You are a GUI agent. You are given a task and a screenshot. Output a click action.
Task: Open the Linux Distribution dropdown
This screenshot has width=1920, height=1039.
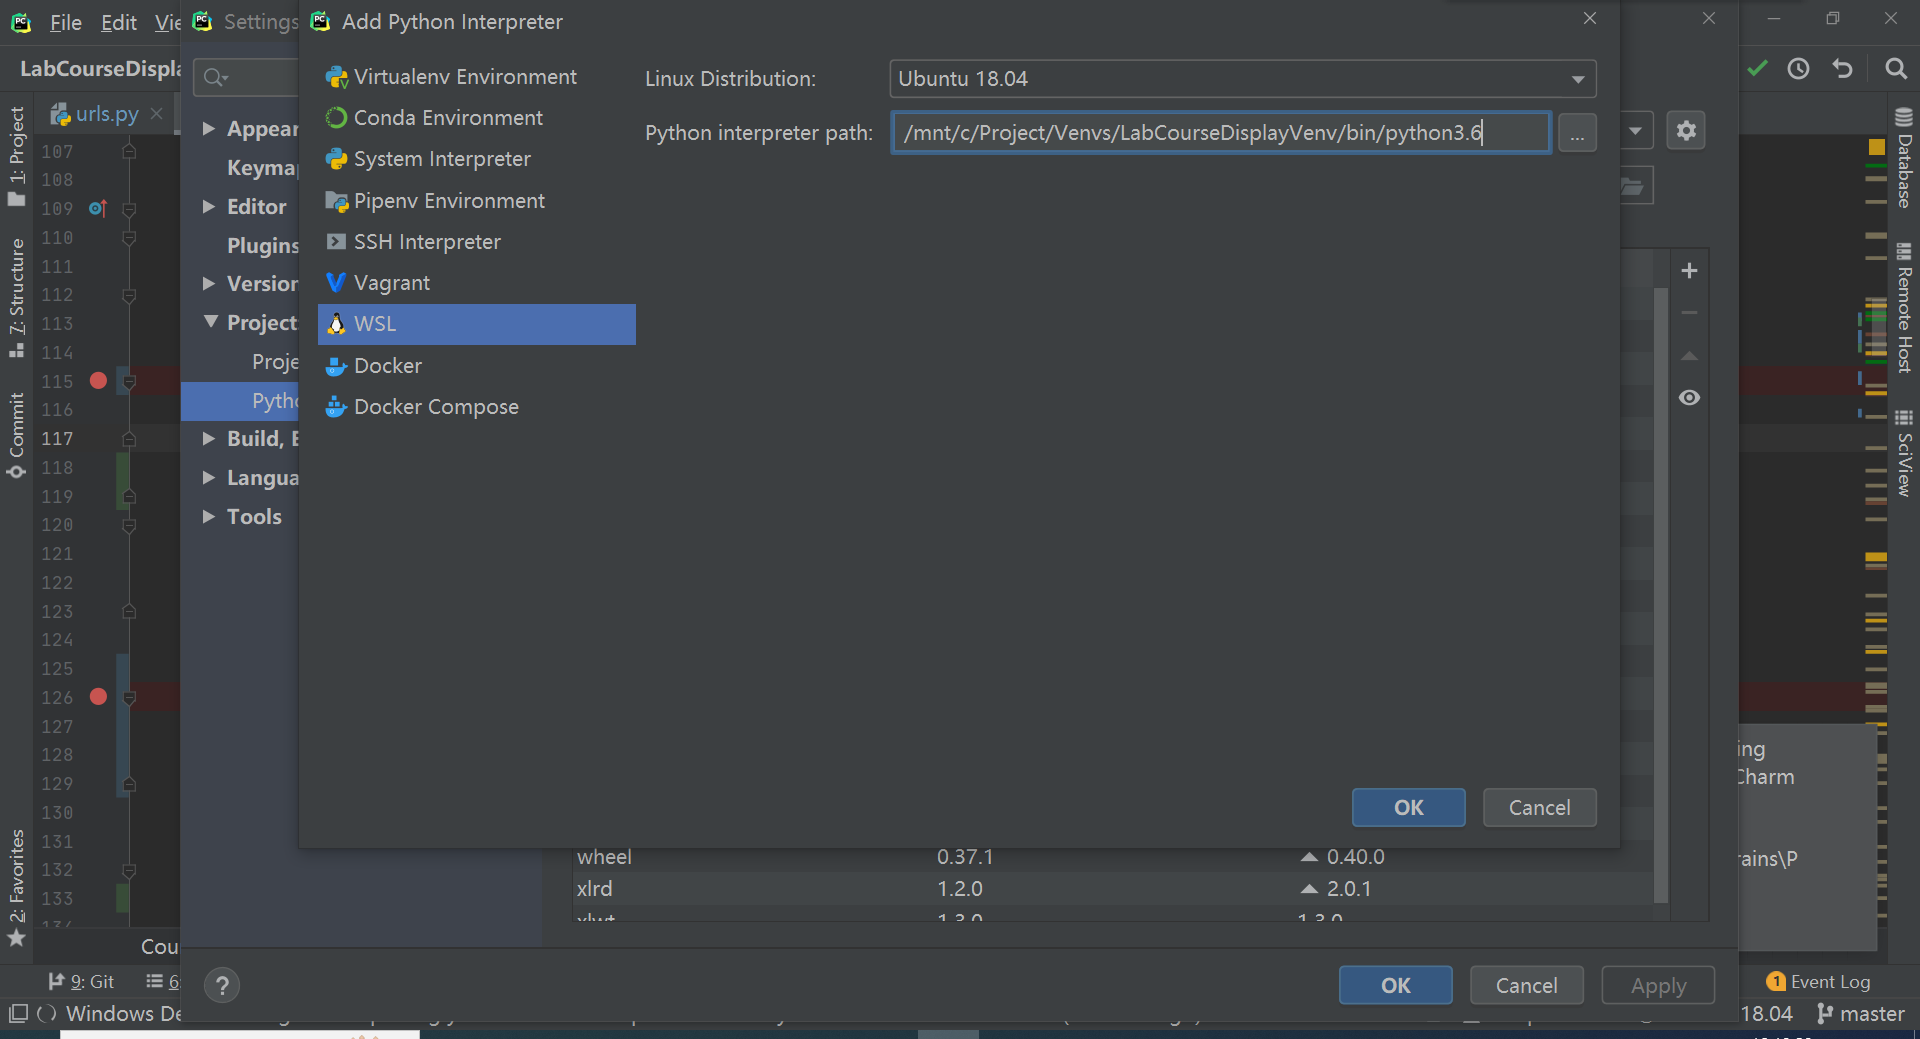[1242, 79]
